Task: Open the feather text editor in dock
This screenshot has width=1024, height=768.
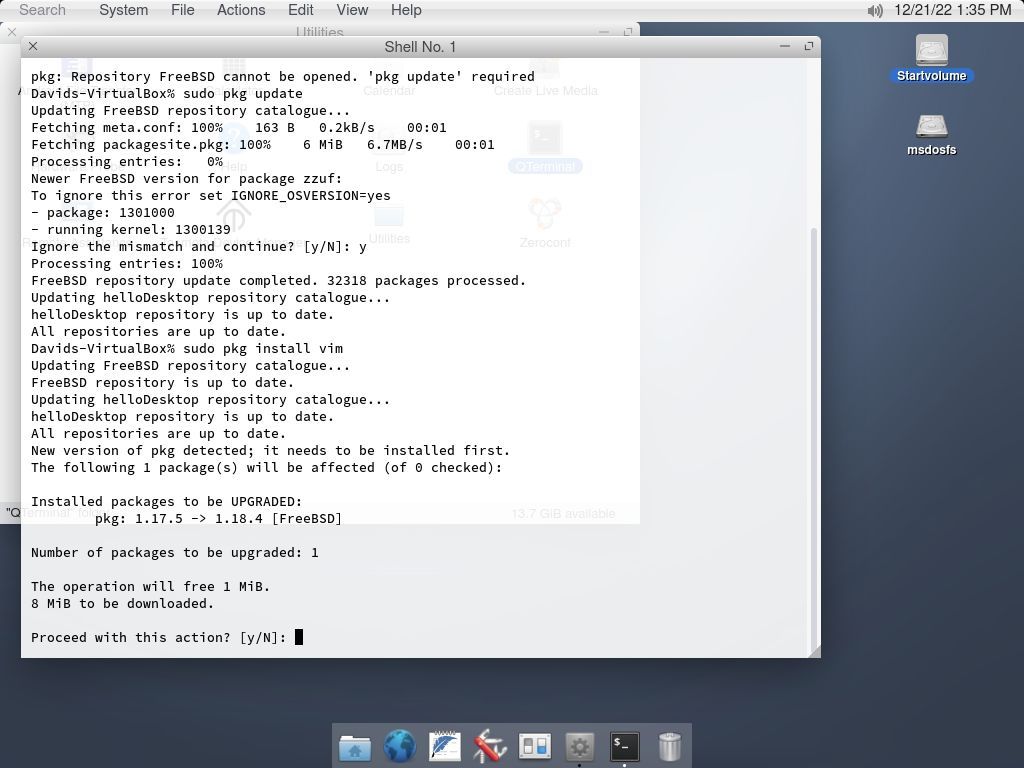Action: pyautogui.click(x=445, y=746)
